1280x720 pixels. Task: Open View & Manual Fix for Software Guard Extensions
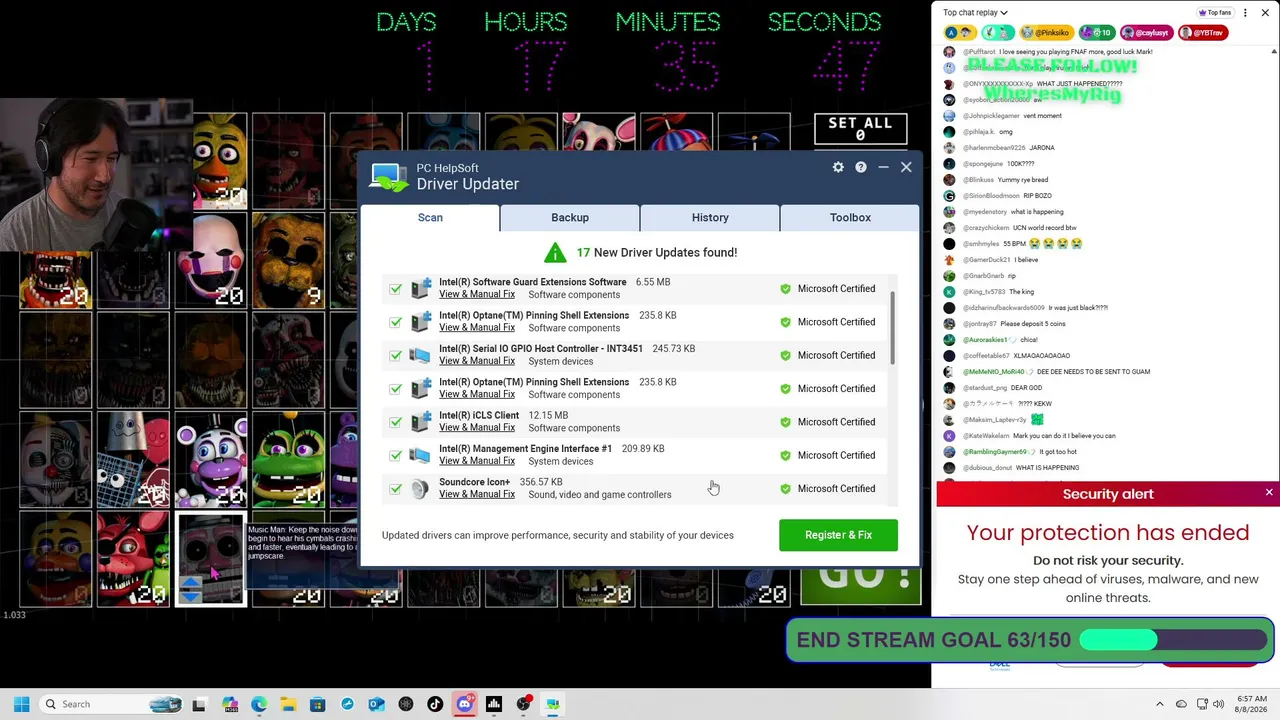click(477, 294)
